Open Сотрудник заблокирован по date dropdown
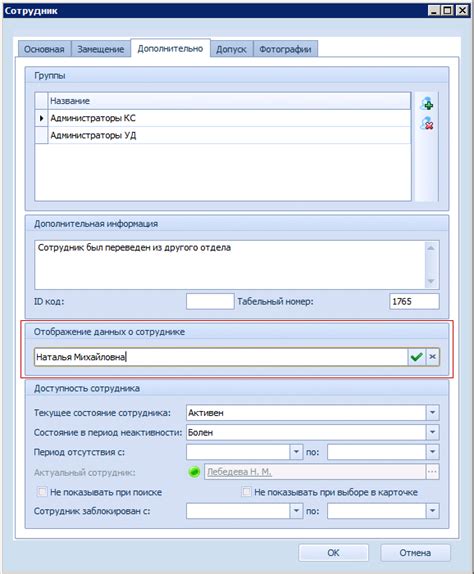The width and height of the screenshot is (474, 574). pyautogui.click(x=432, y=511)
